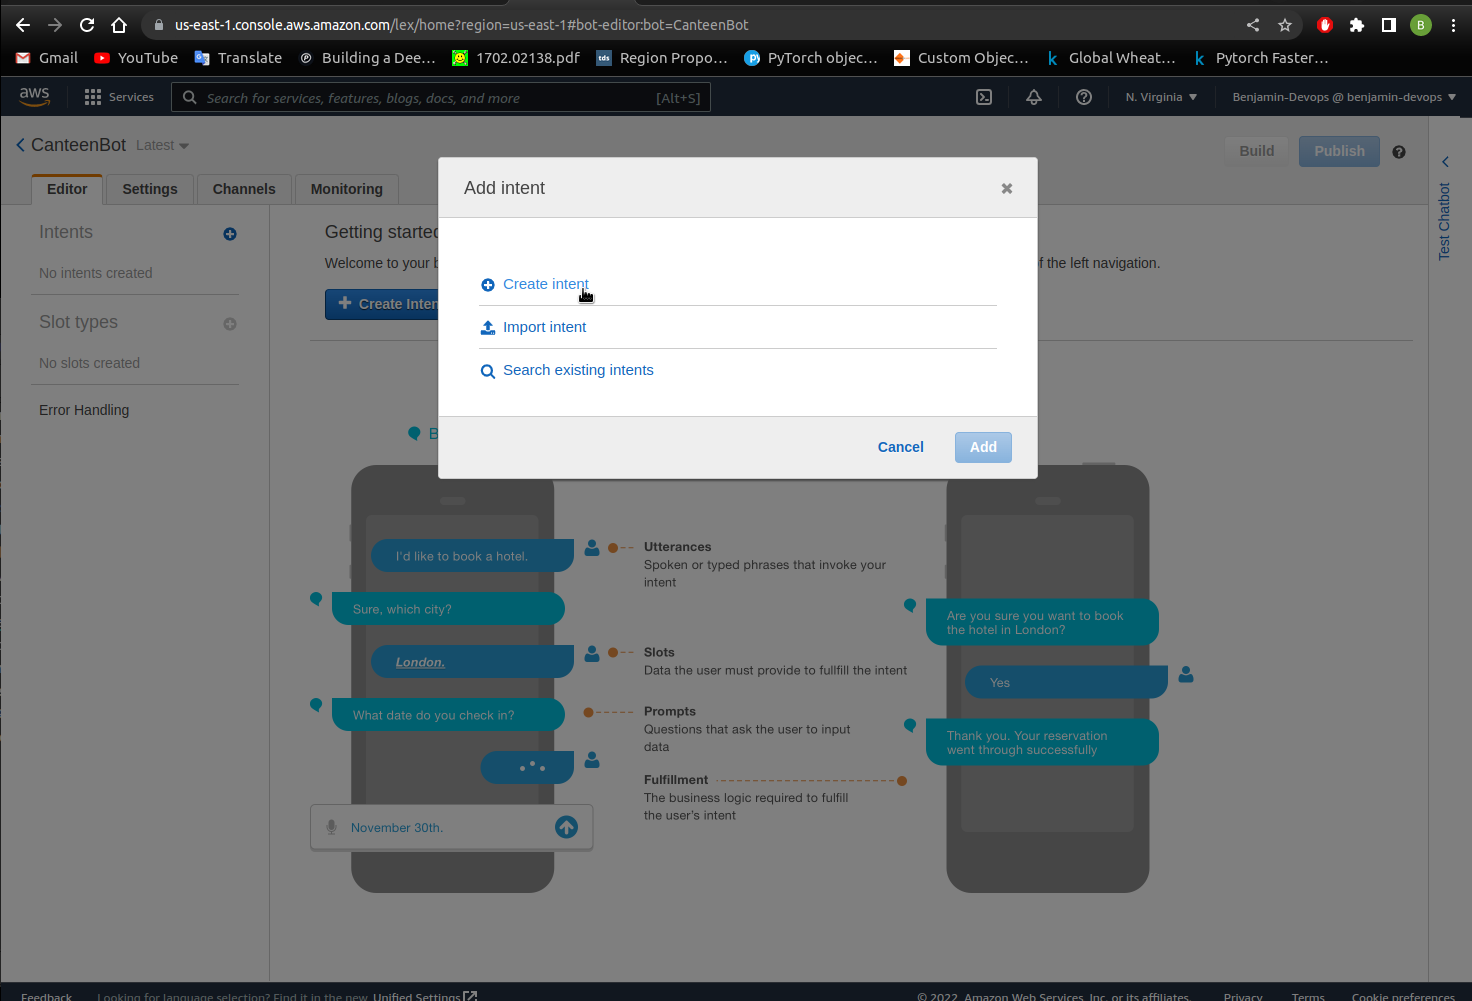Switch to the Settings tab
Image resolution: width=1472 pixels, height=1001 pixels.
point(150,189)
